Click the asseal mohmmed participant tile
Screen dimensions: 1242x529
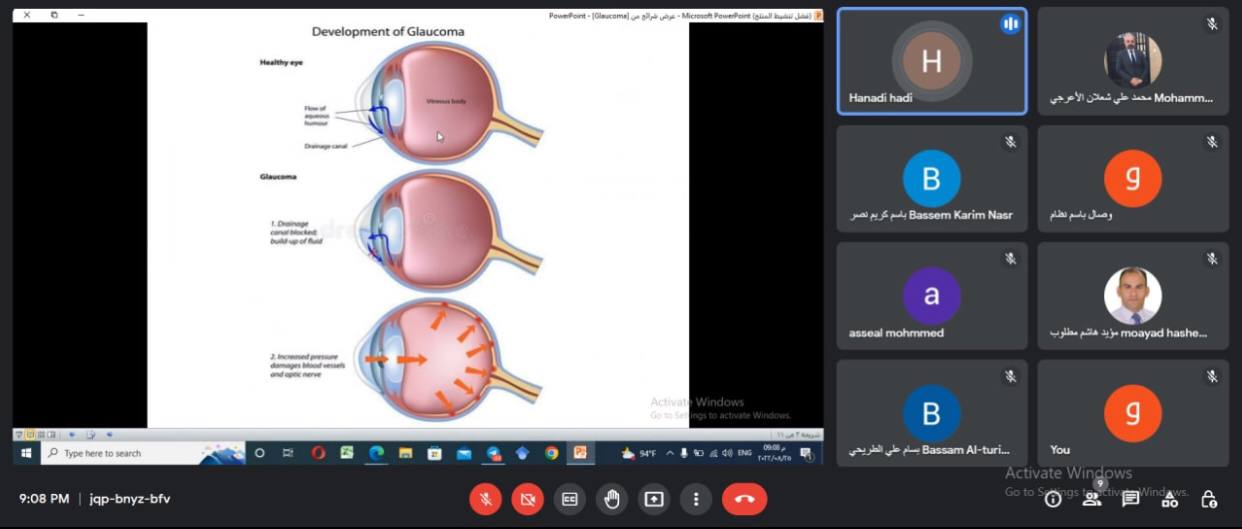coord(931,296)
